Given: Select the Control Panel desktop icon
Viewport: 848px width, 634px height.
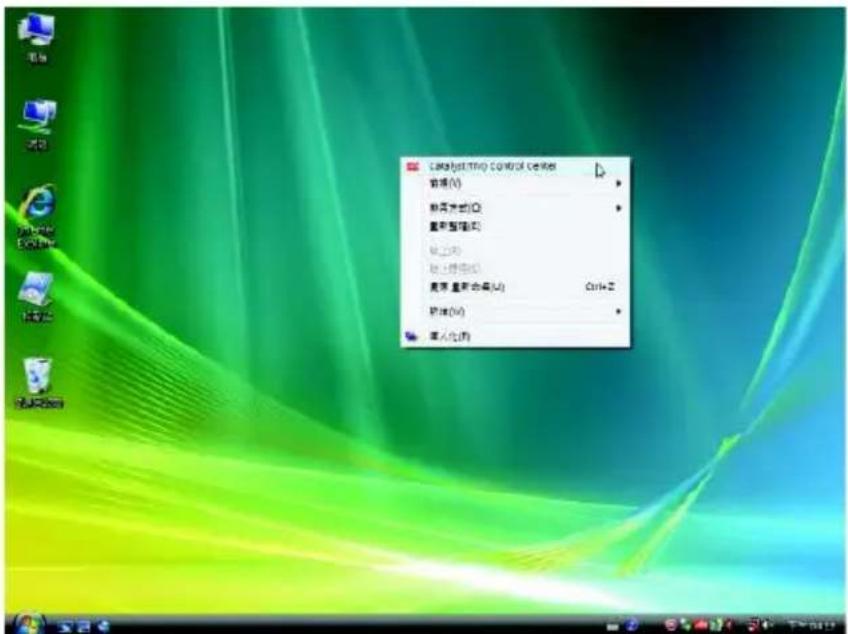Looking at the screenshot, I should point(37,296).
